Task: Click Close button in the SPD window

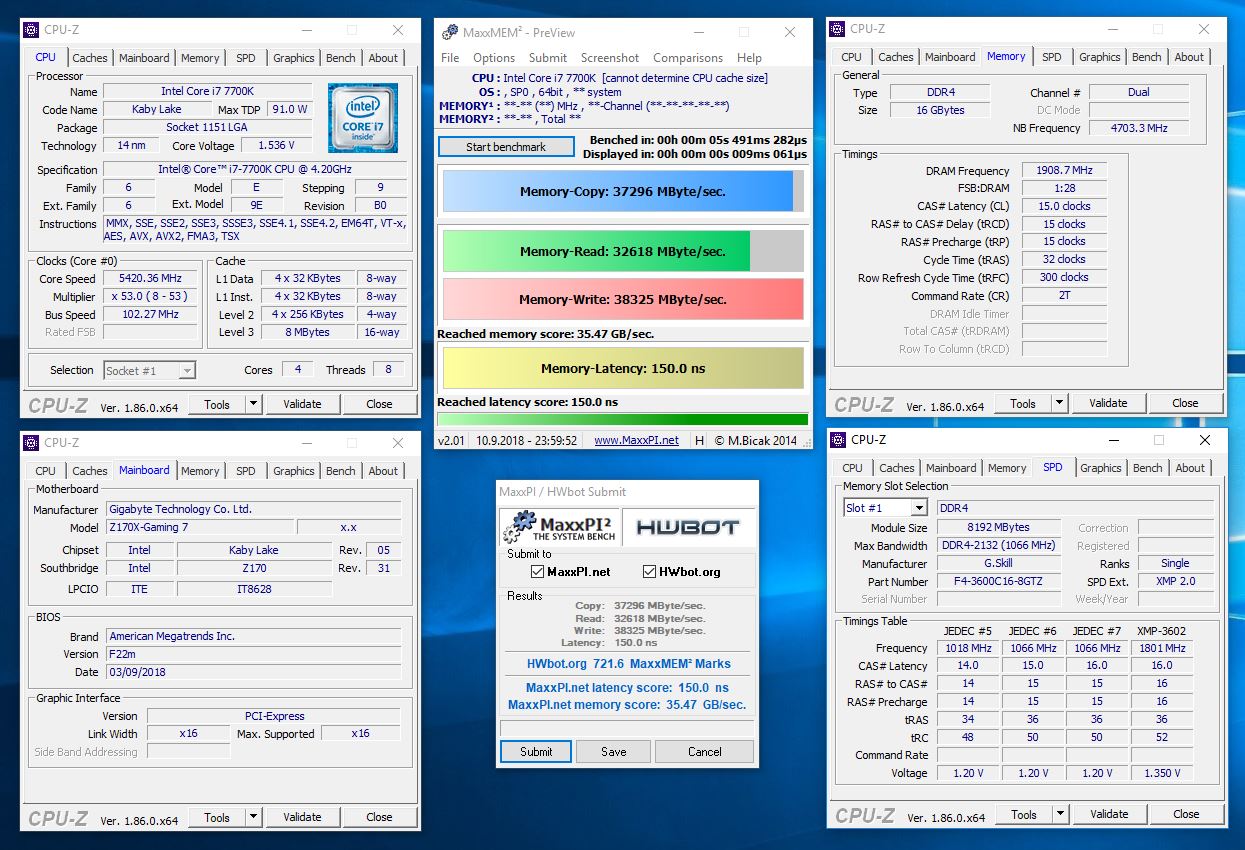Action: (x=1186, y=814)
